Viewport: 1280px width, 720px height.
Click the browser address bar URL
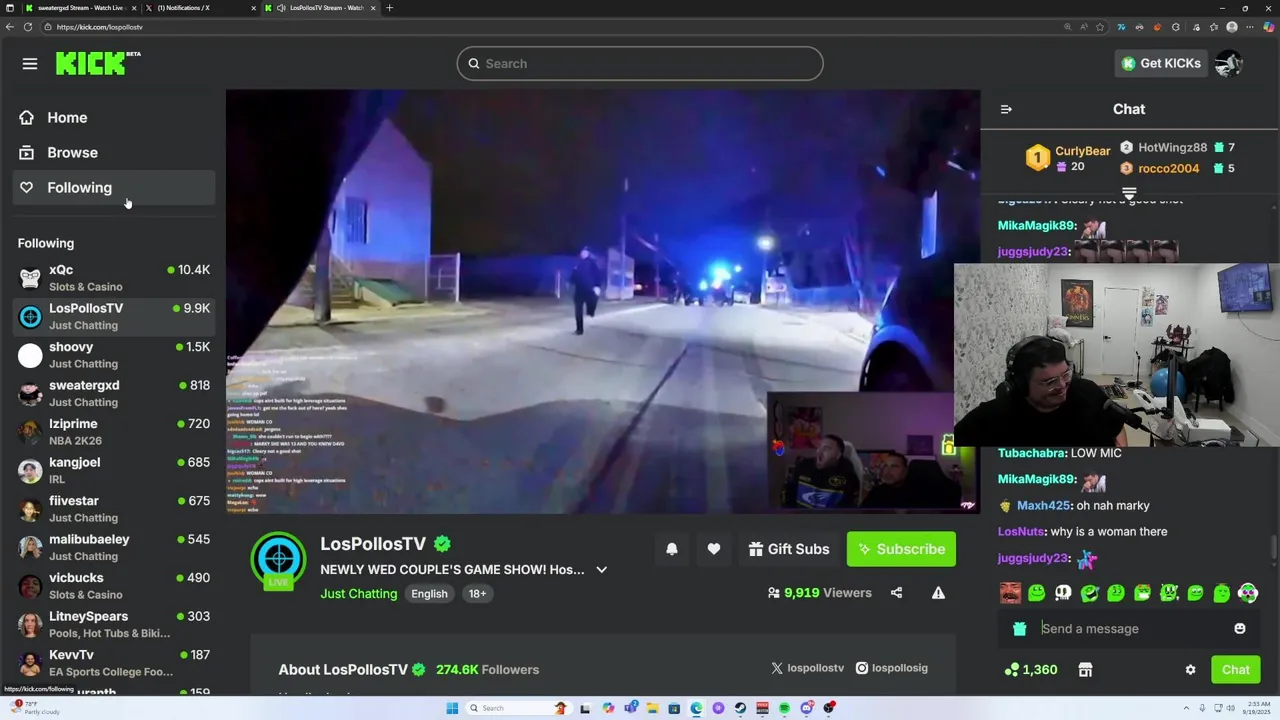pyautogui.click(x=100, y=27)
